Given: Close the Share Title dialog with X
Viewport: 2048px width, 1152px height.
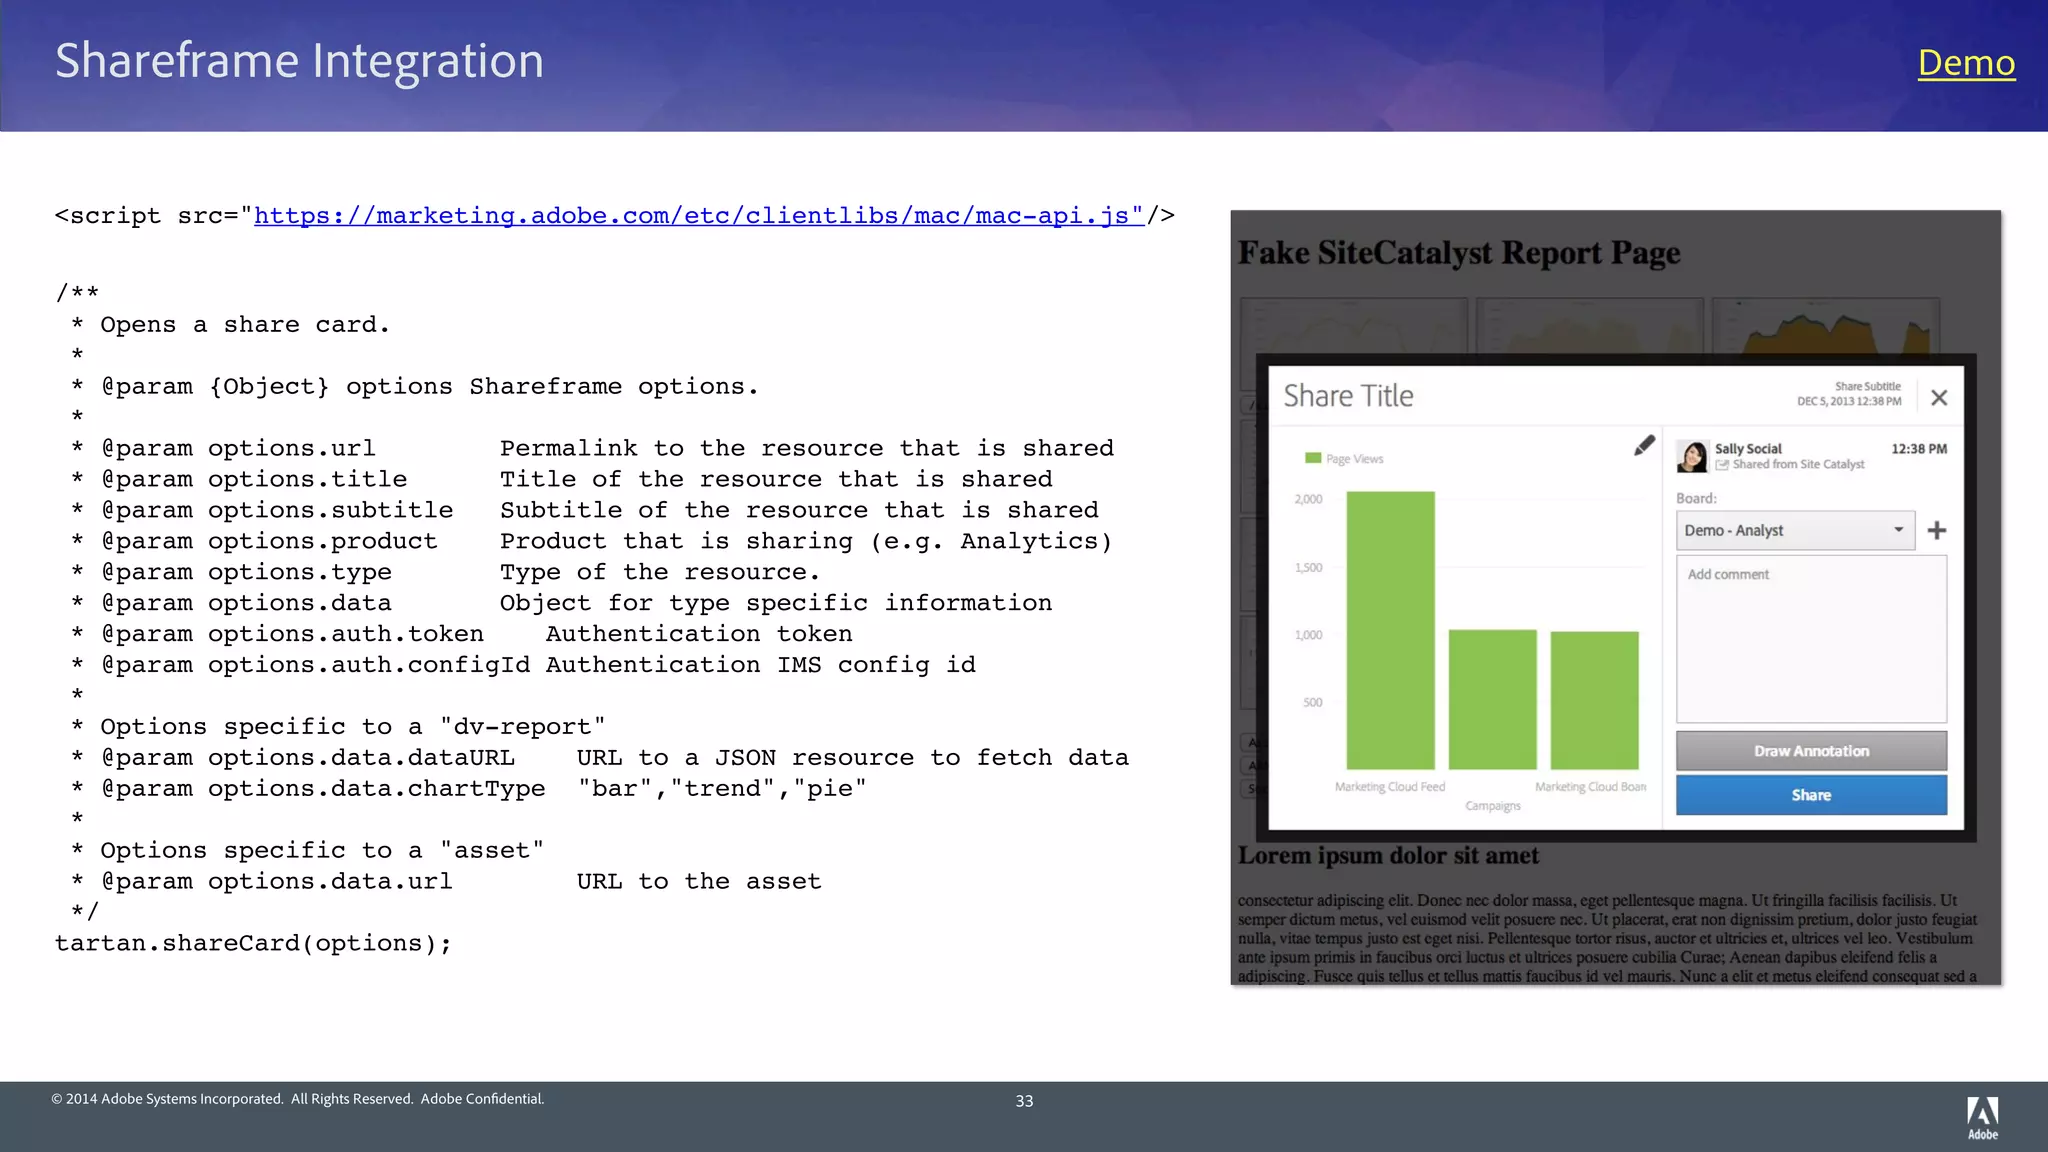Looking at the screenshot, I should point(1939,398).
